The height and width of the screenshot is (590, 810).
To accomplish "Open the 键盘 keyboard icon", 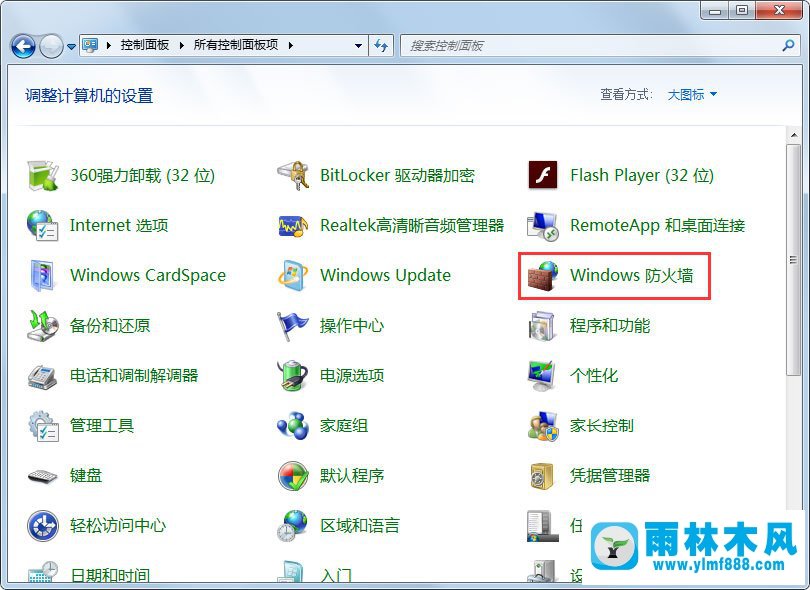I will pos(43,476).
